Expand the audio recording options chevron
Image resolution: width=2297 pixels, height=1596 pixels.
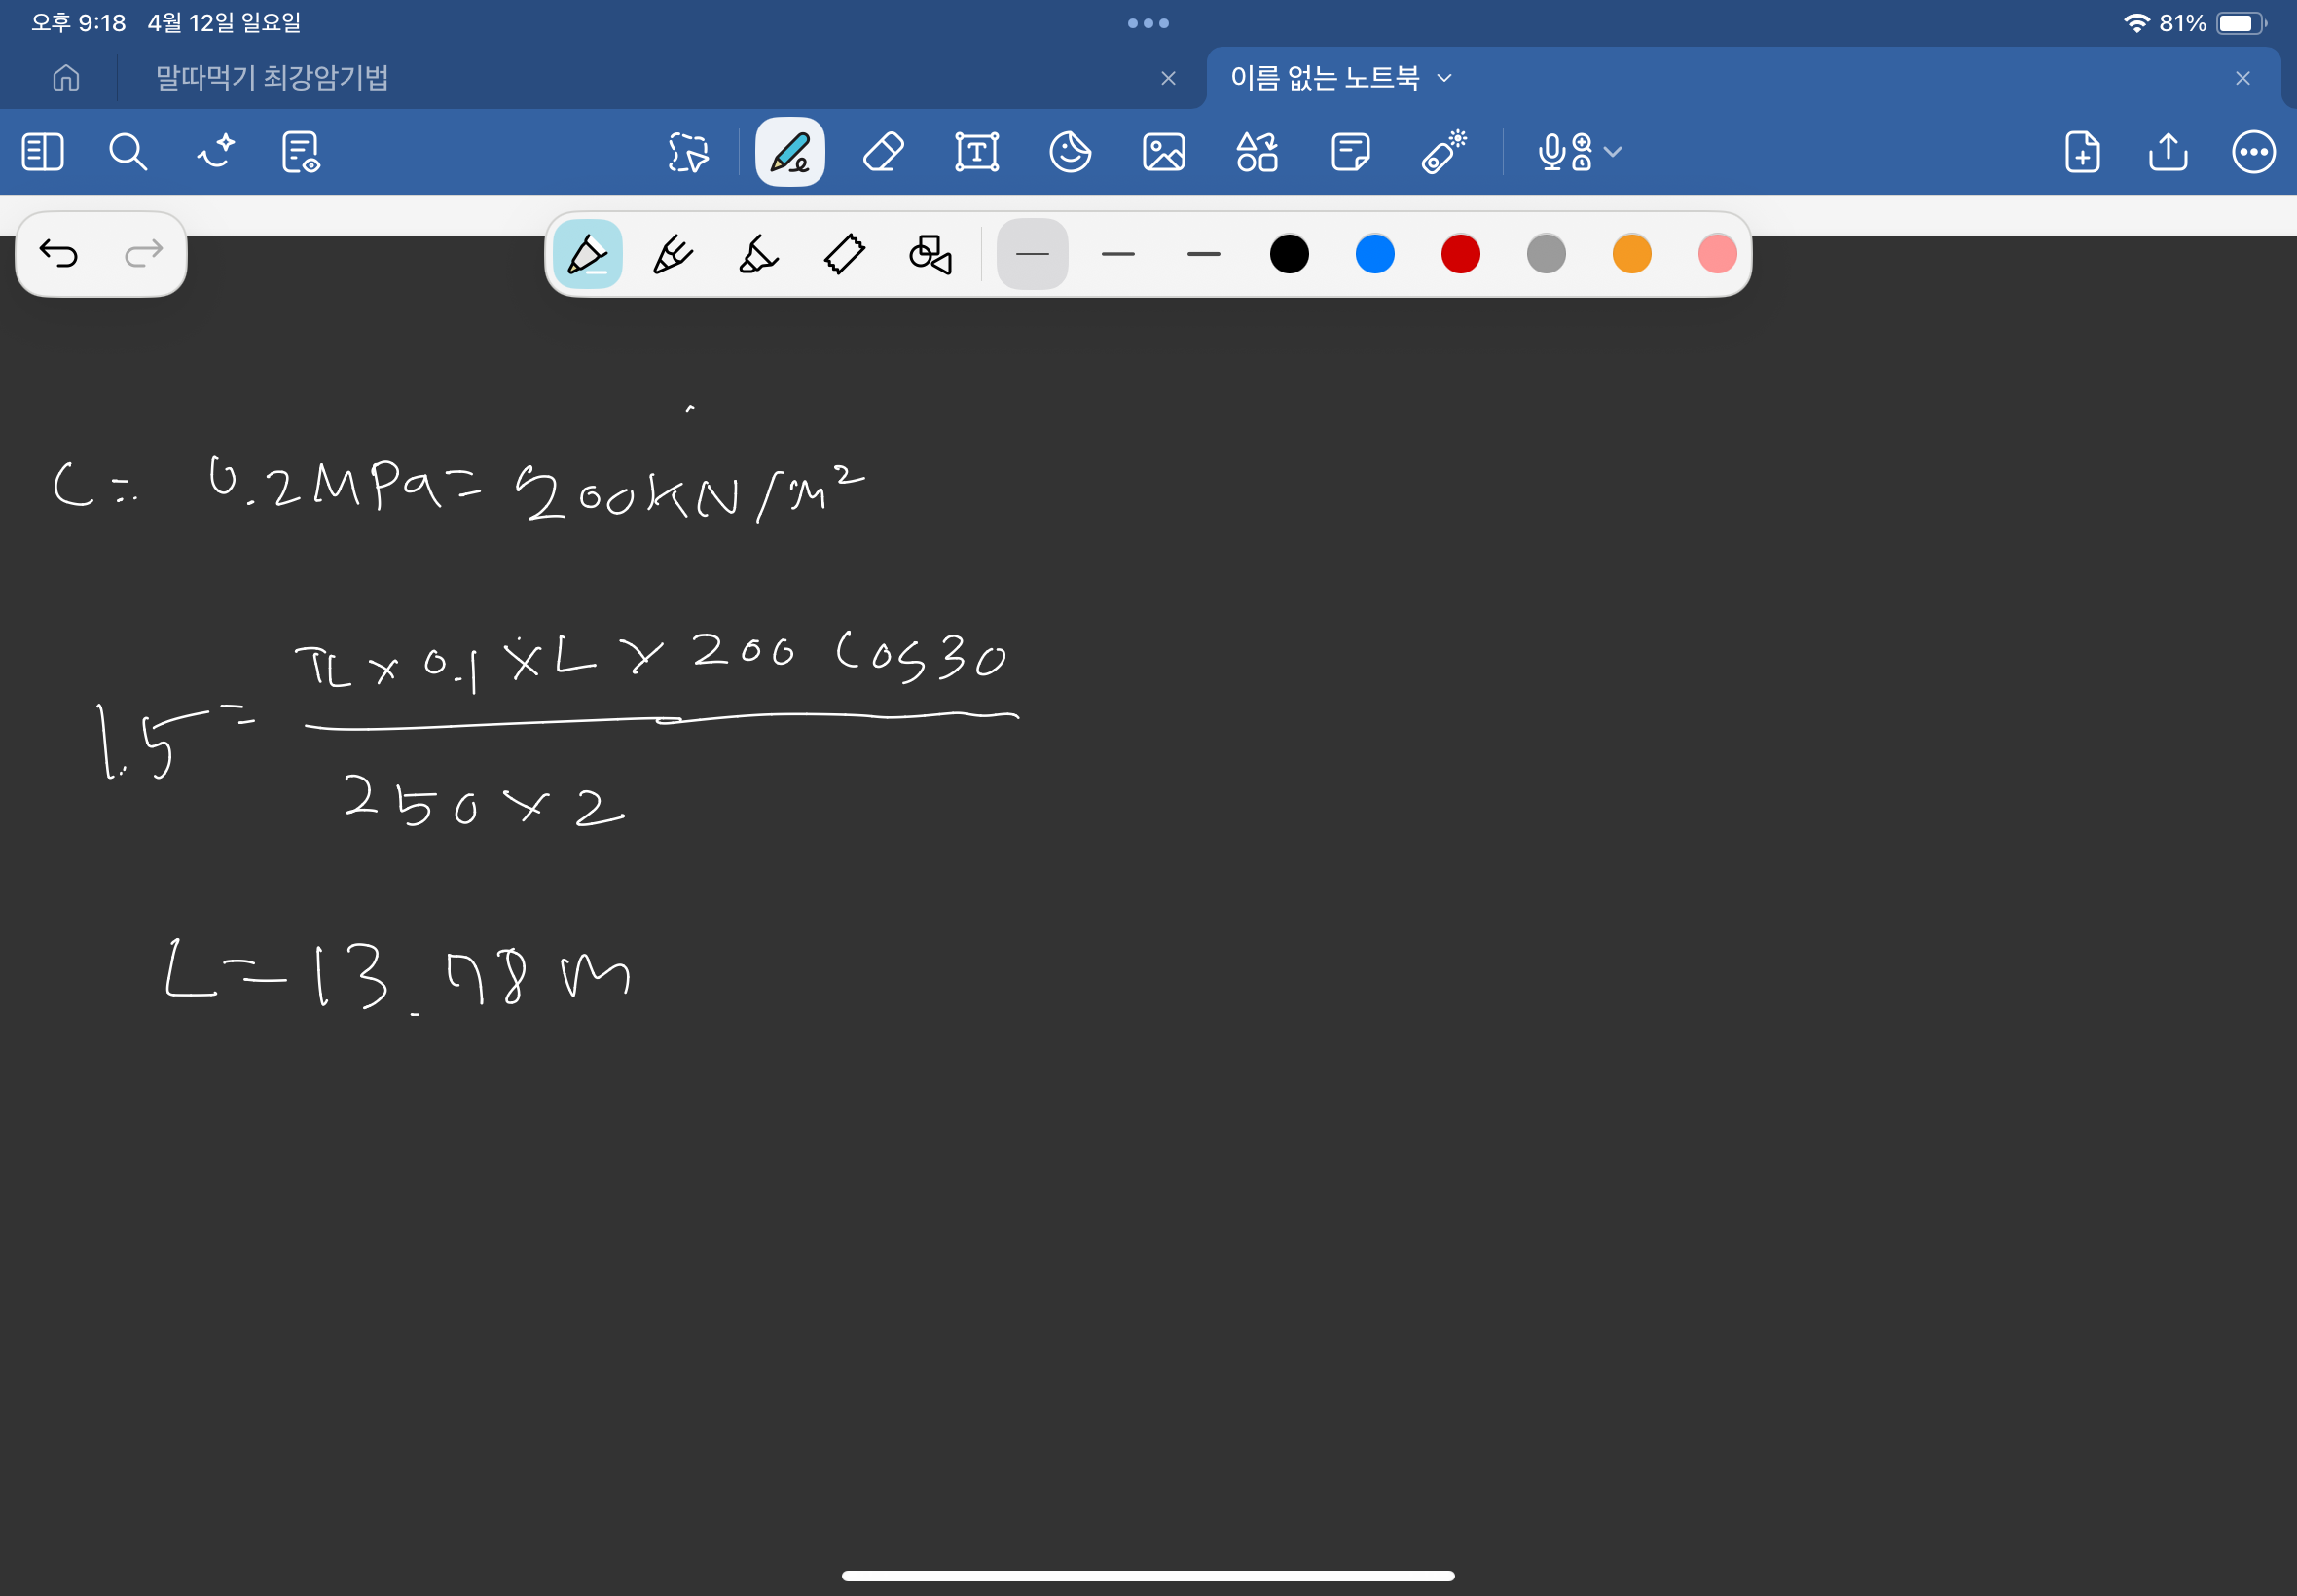[x=1612, y=152]
